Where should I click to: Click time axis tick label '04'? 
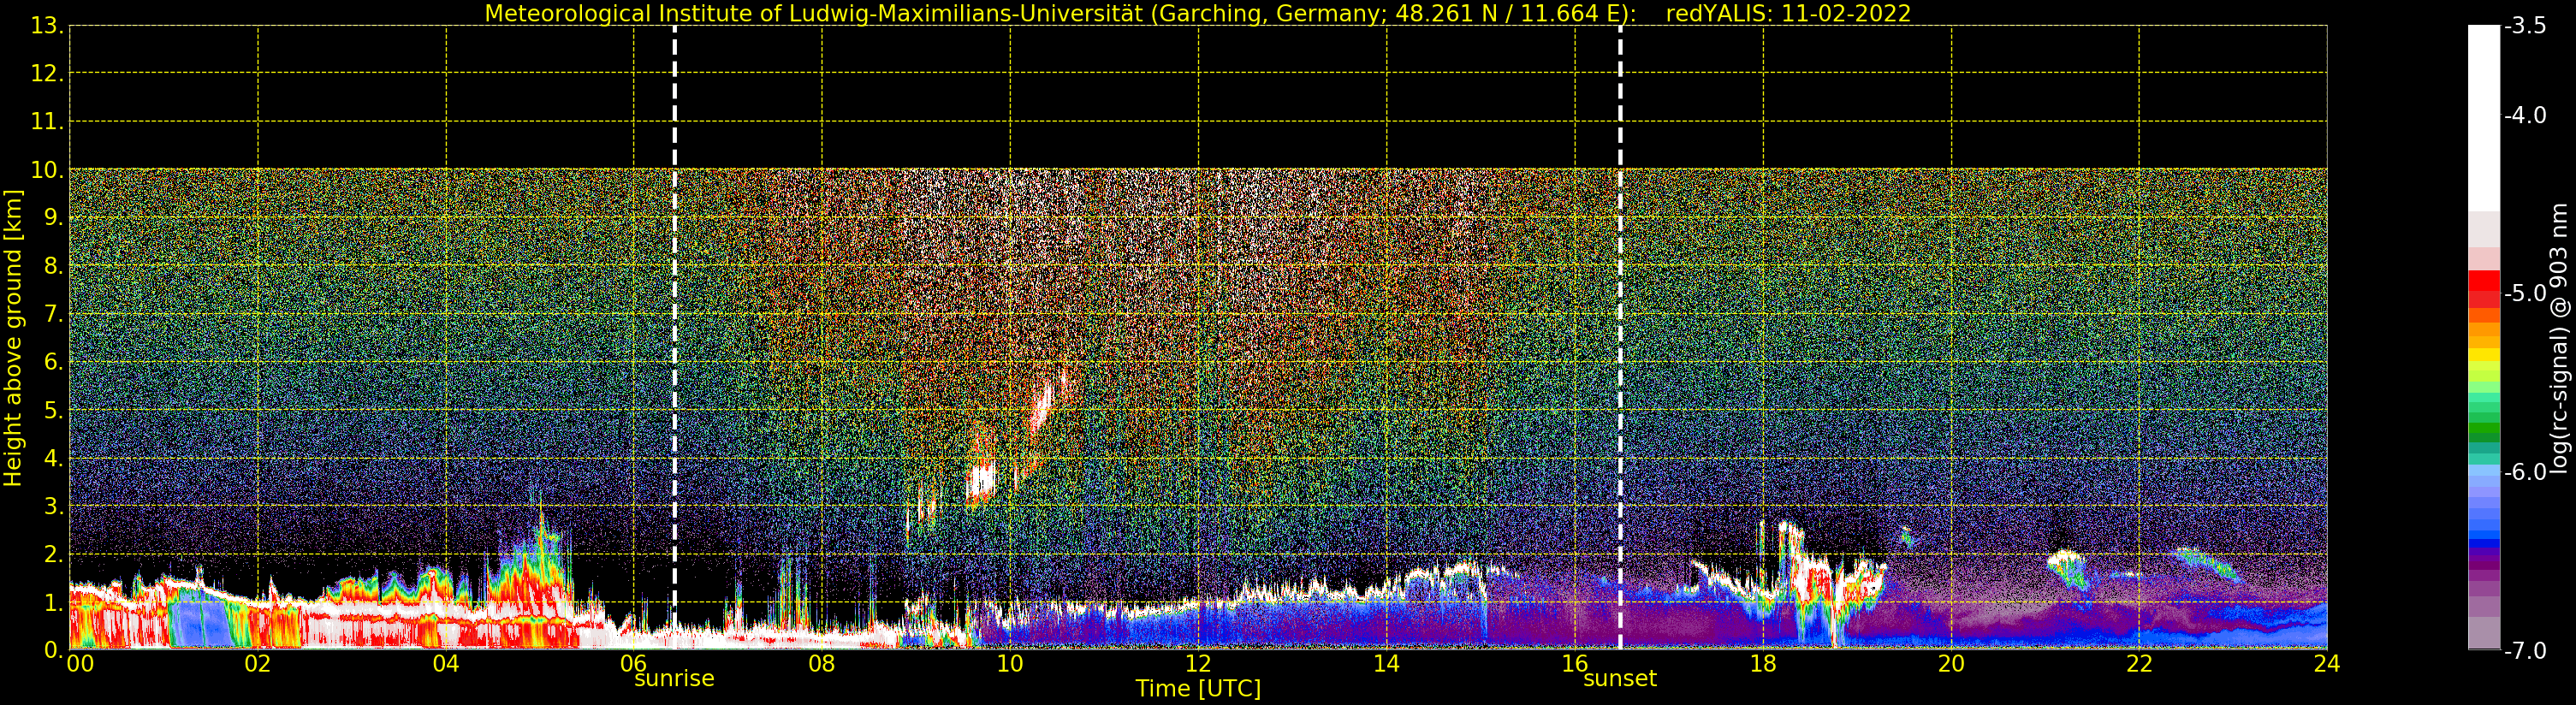(446, 664)
